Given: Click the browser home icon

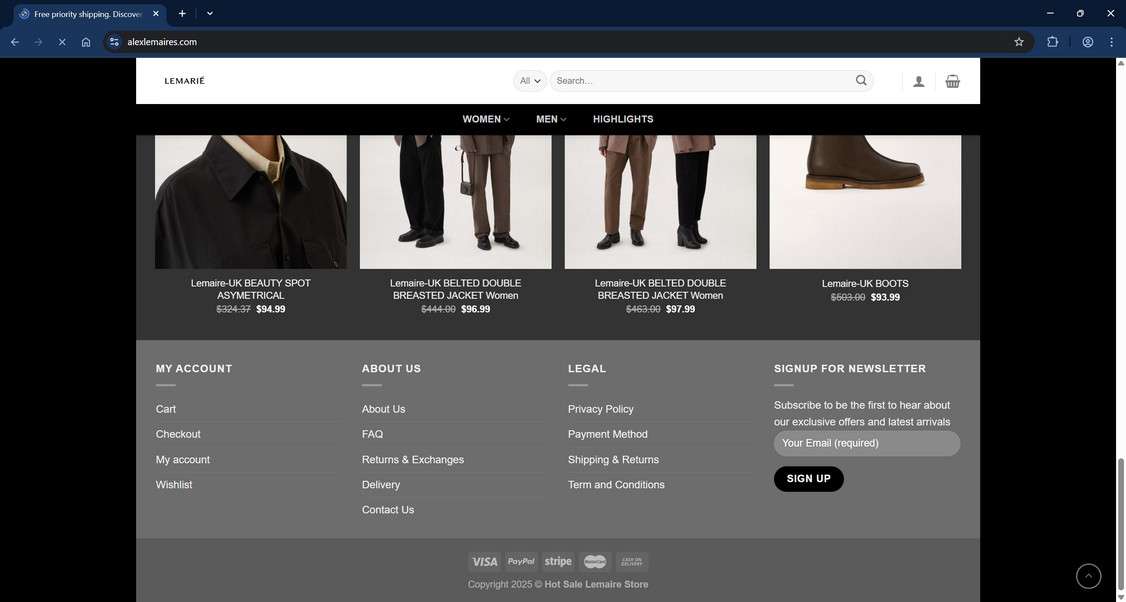Looking at the screenshot, I should tap(85, 42).
